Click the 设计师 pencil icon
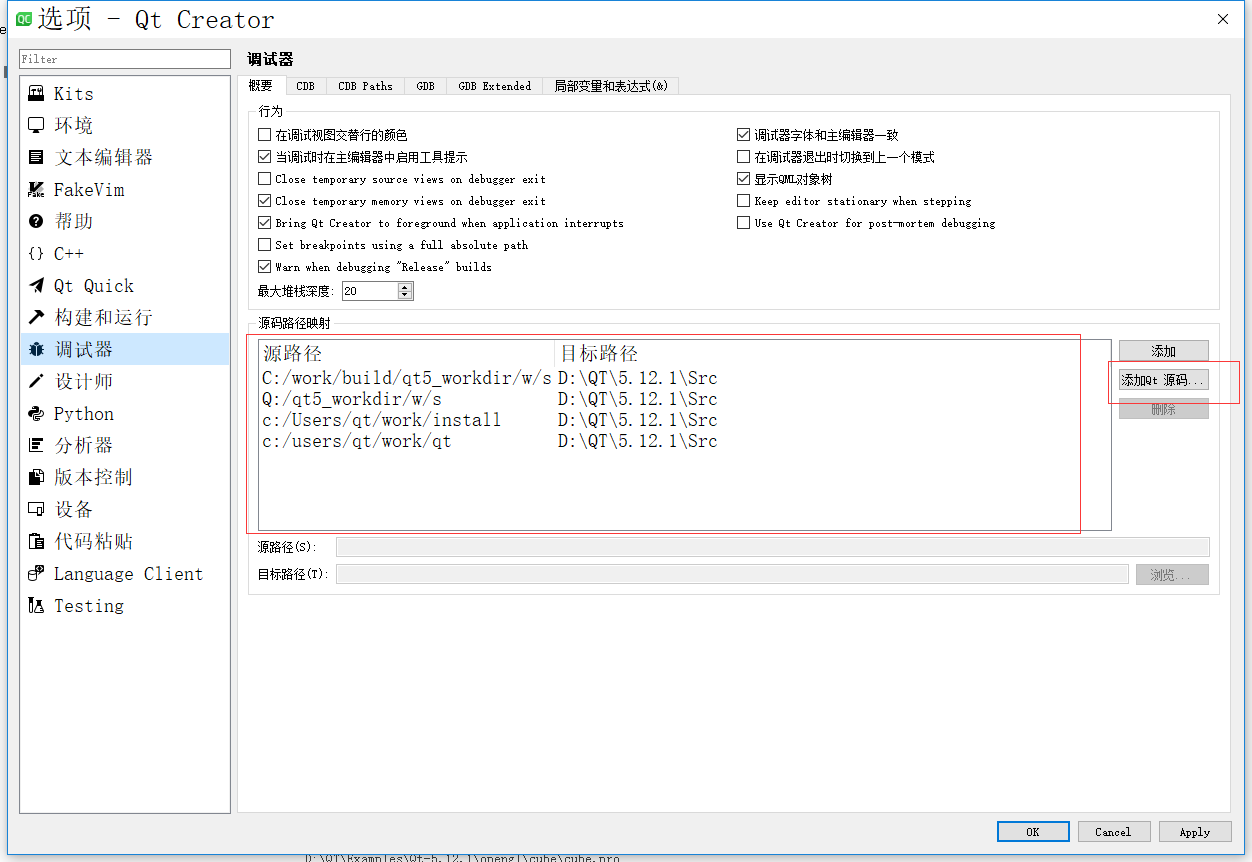The width and height of the screenshot is (1252, 862). coord(36,381)
